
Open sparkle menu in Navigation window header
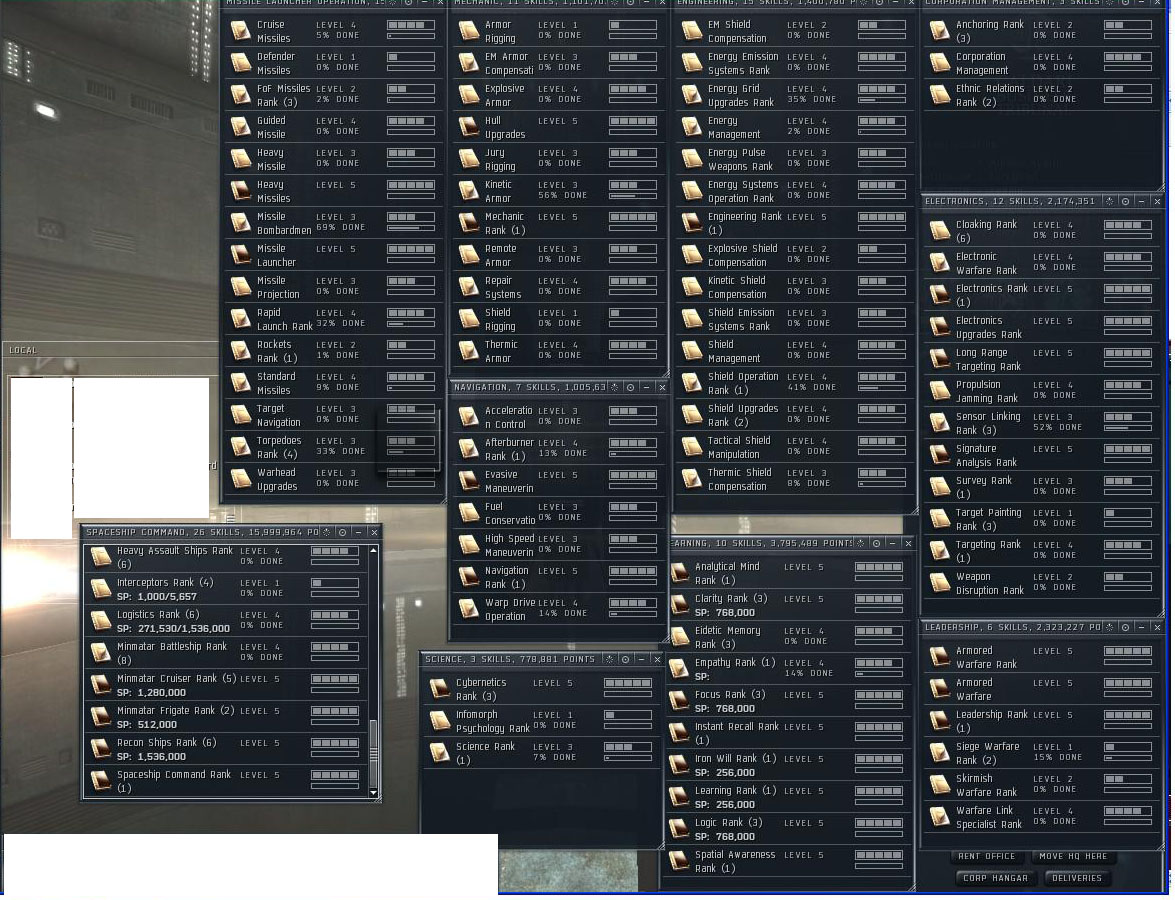tap(614, 387)
